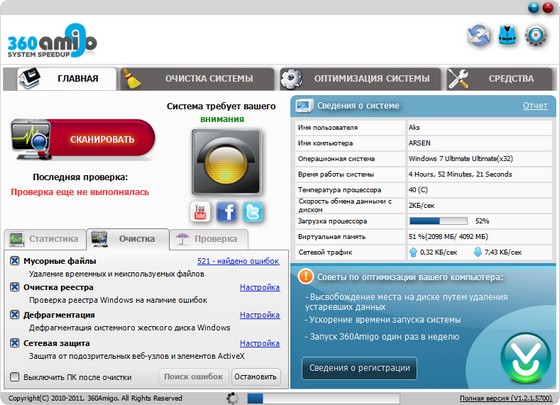Click the bottom scan progress bar

323,398
